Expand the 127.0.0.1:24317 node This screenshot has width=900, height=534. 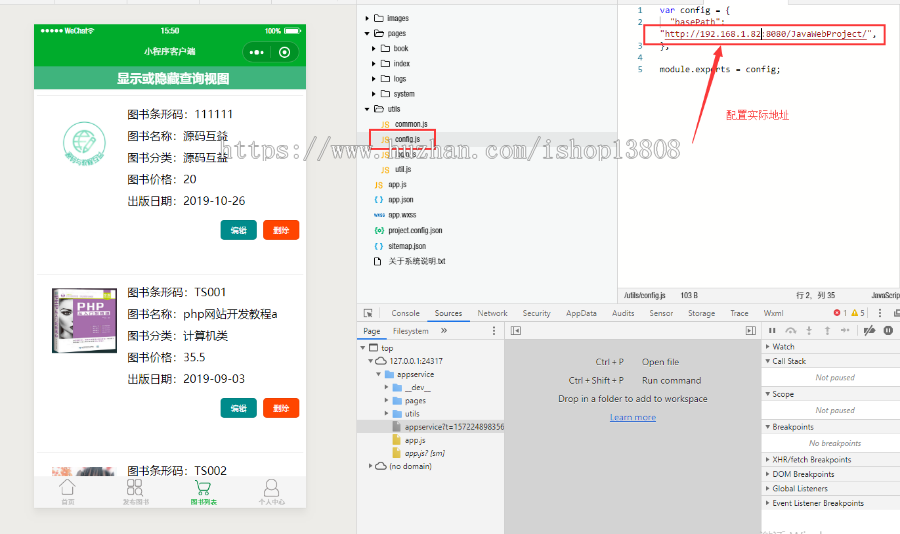click(370, 361)
